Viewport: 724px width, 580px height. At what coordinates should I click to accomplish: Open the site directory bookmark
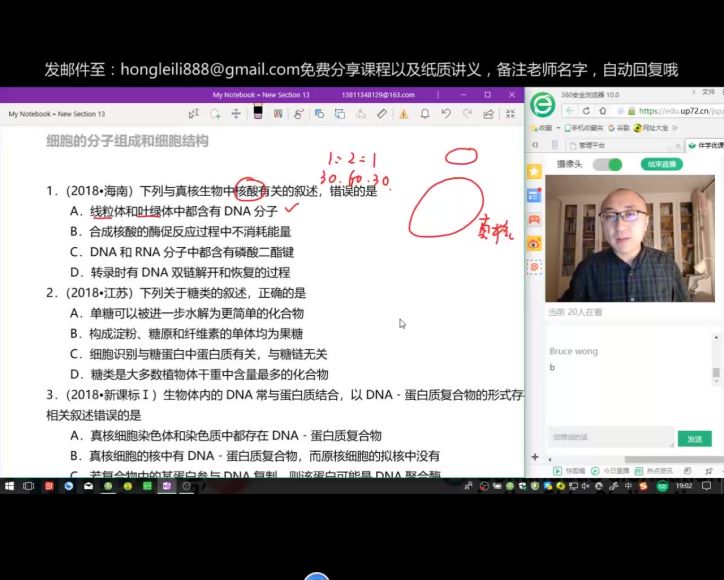(x=651, y=128)
